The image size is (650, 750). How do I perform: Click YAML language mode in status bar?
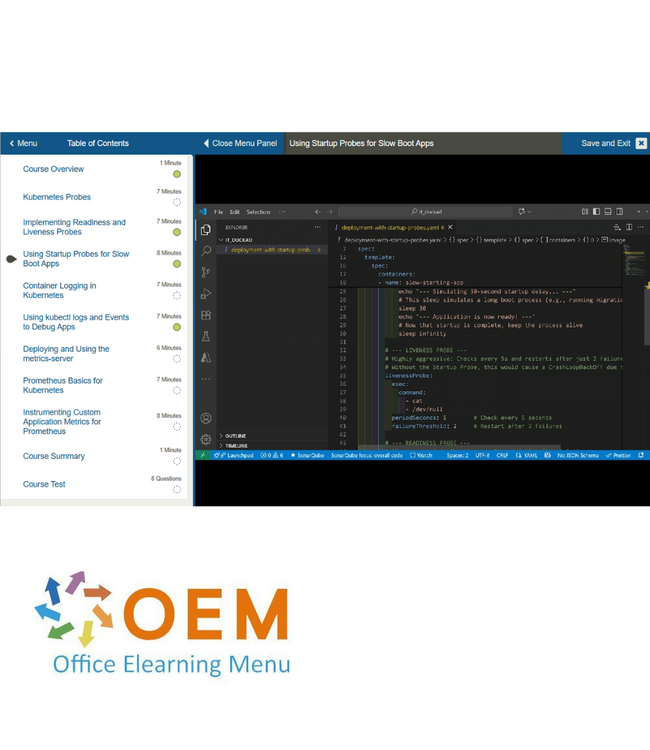coord(527,455)
